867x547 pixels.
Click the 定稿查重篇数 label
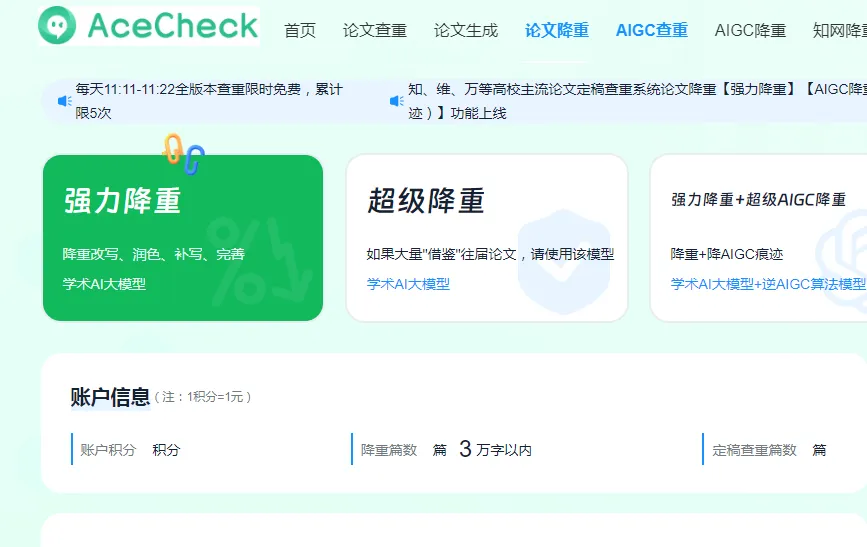(x=754, y=450)
